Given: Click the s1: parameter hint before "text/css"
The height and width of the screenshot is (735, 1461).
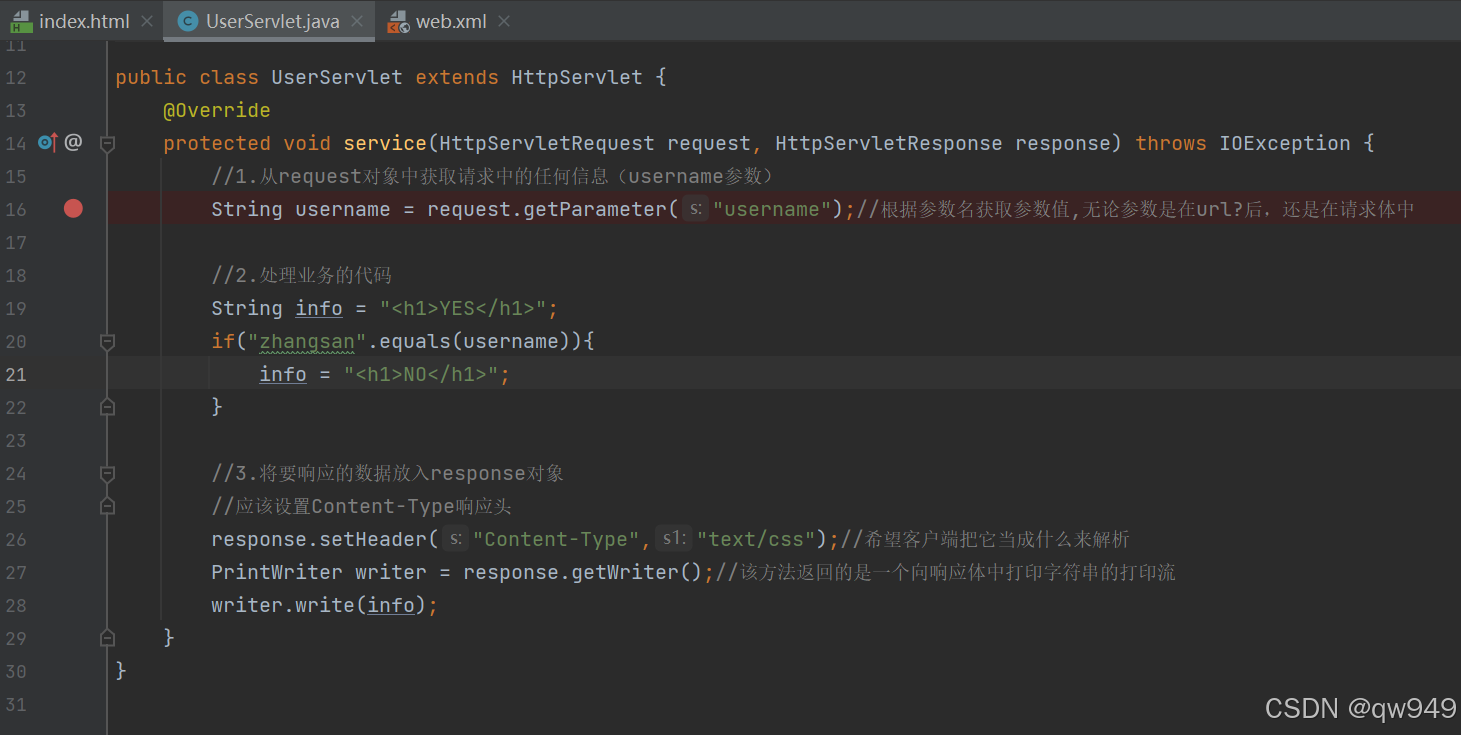Looking at the screenshot, I should coord(673,539).
